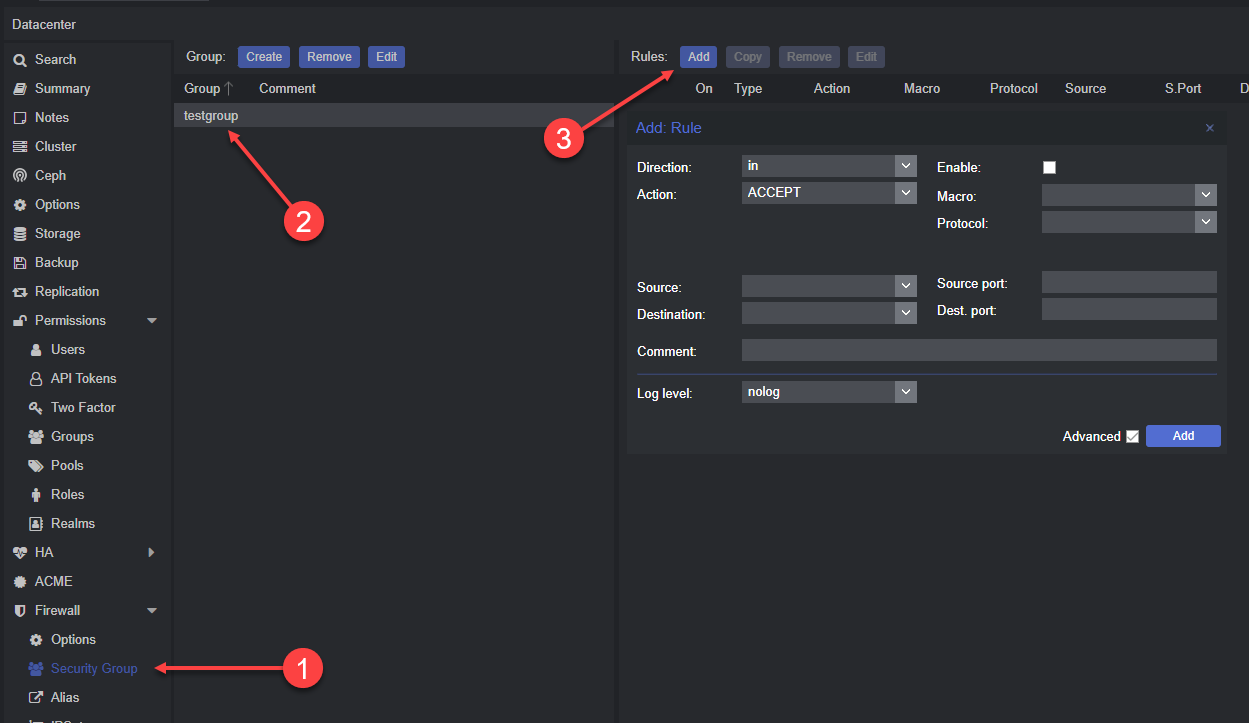Open Summary via its book icon
1249x723 pixels.
tap(19, 89)
